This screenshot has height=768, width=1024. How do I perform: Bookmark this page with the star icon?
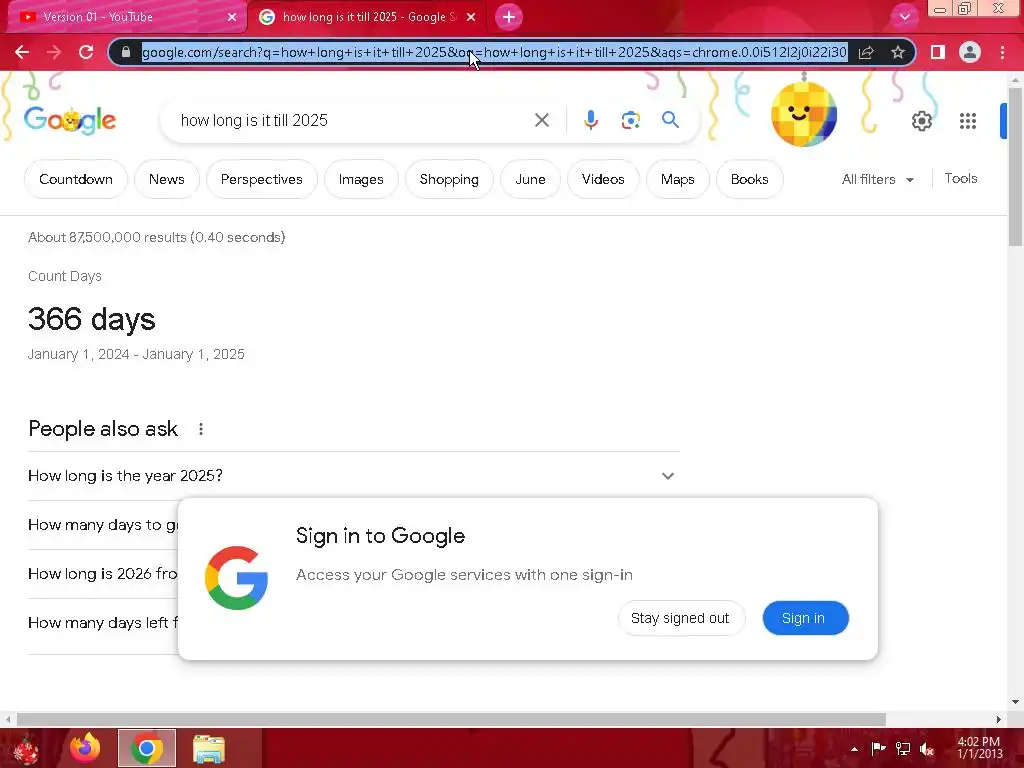coord(898,52)
